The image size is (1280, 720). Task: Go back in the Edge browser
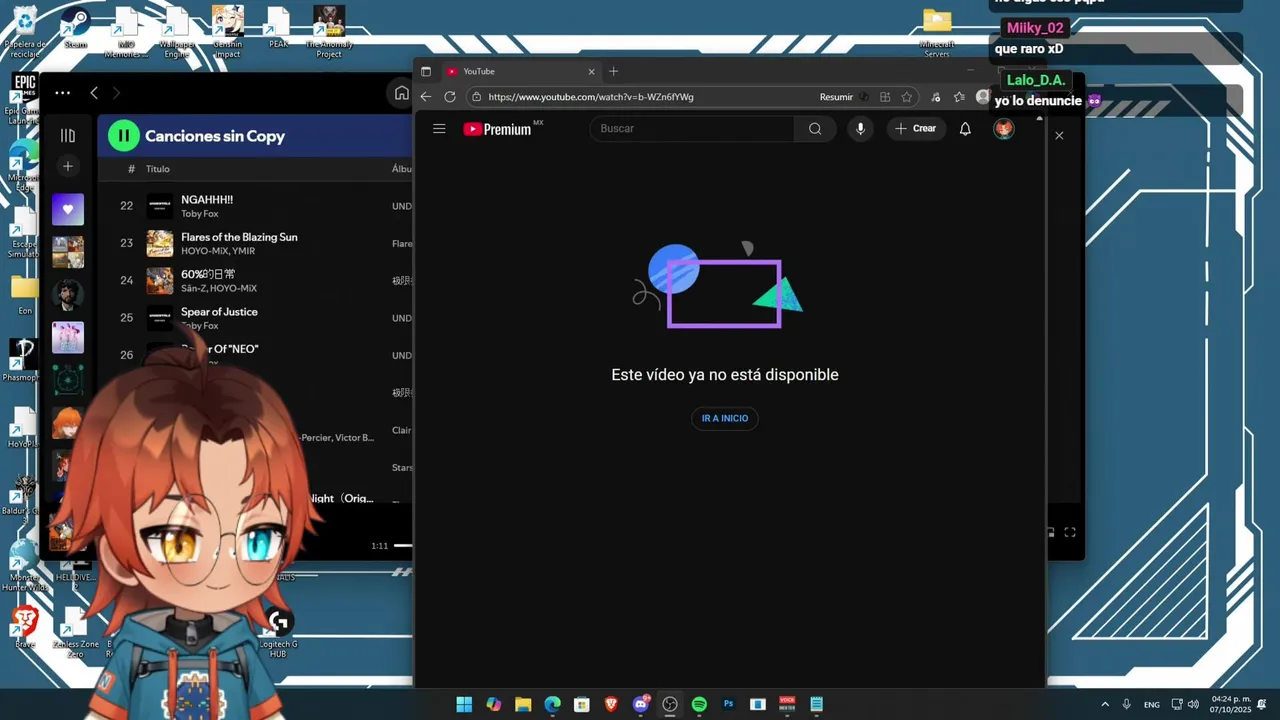426,97
